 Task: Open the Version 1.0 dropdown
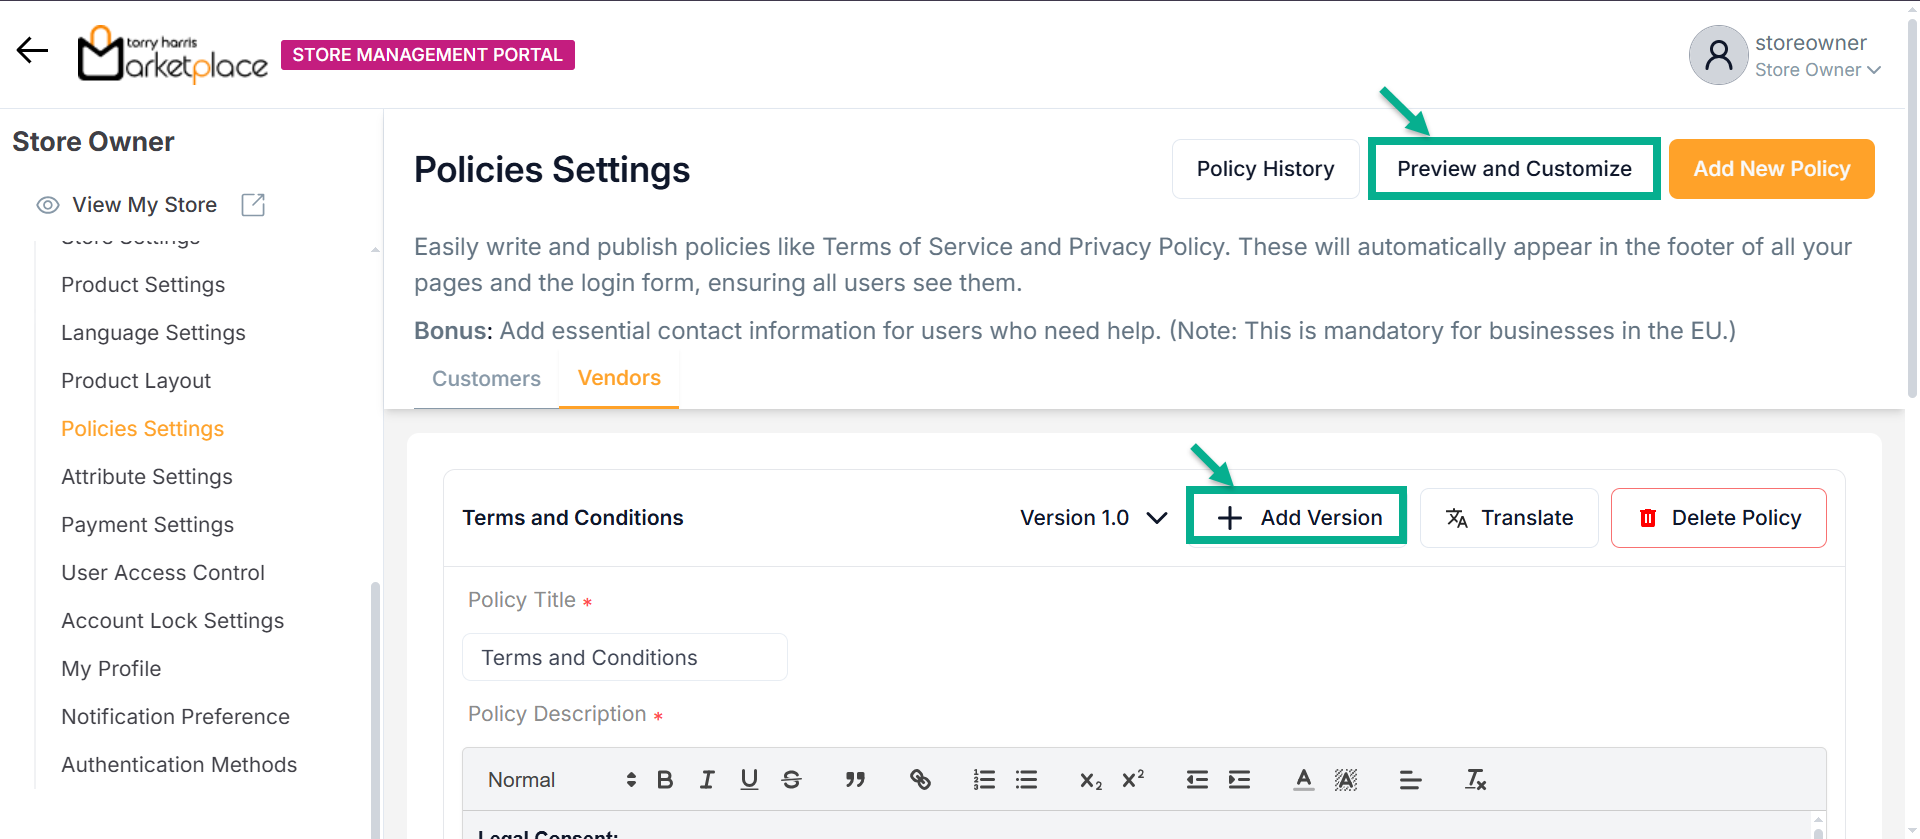click(1093, 518)
